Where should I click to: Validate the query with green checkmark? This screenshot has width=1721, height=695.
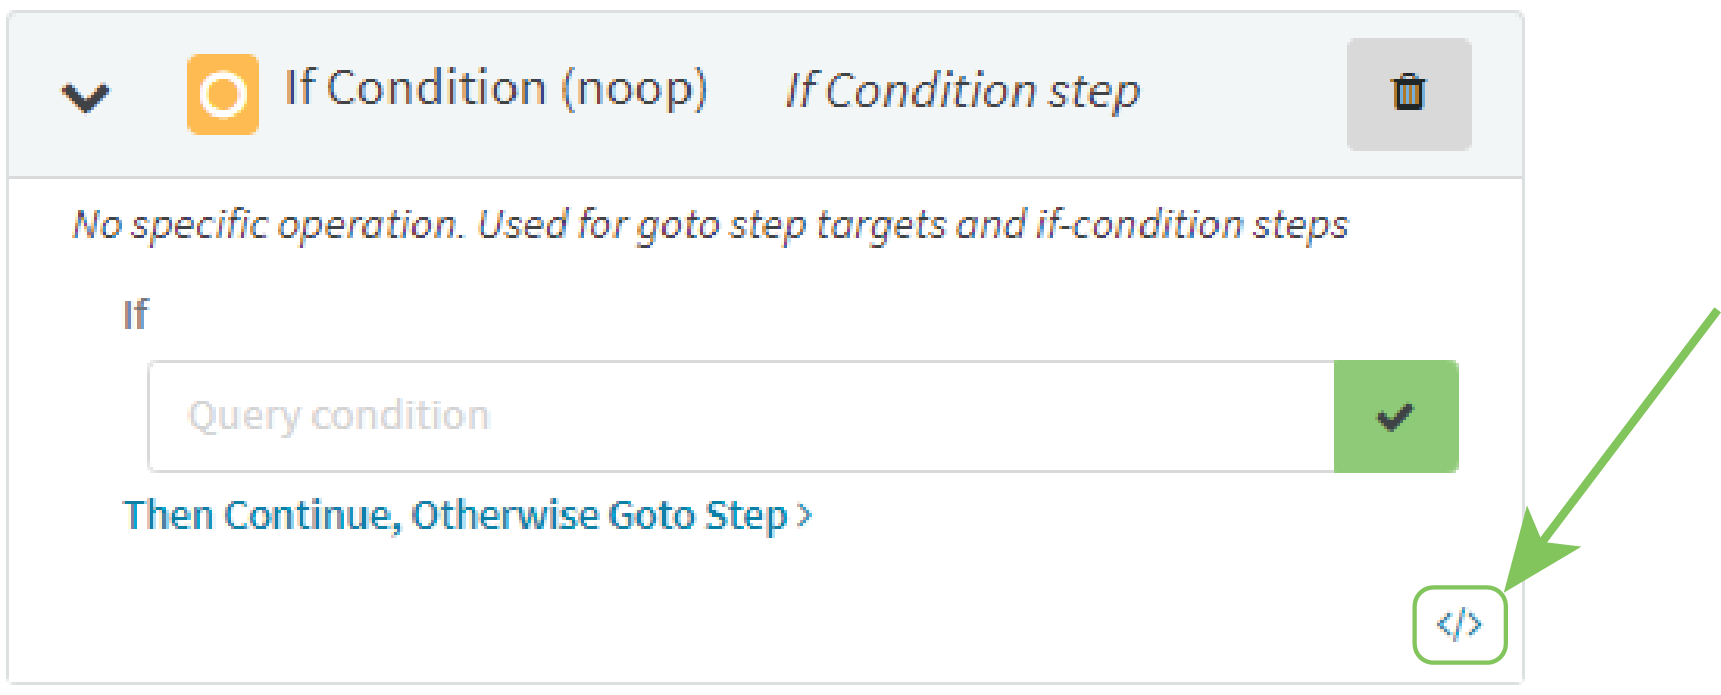(x=1396, y=416)
